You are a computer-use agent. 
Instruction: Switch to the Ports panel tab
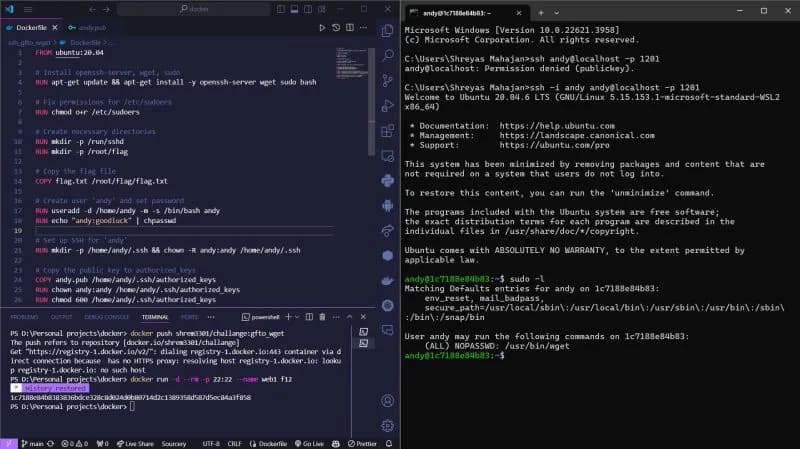(x=189, y=317)
